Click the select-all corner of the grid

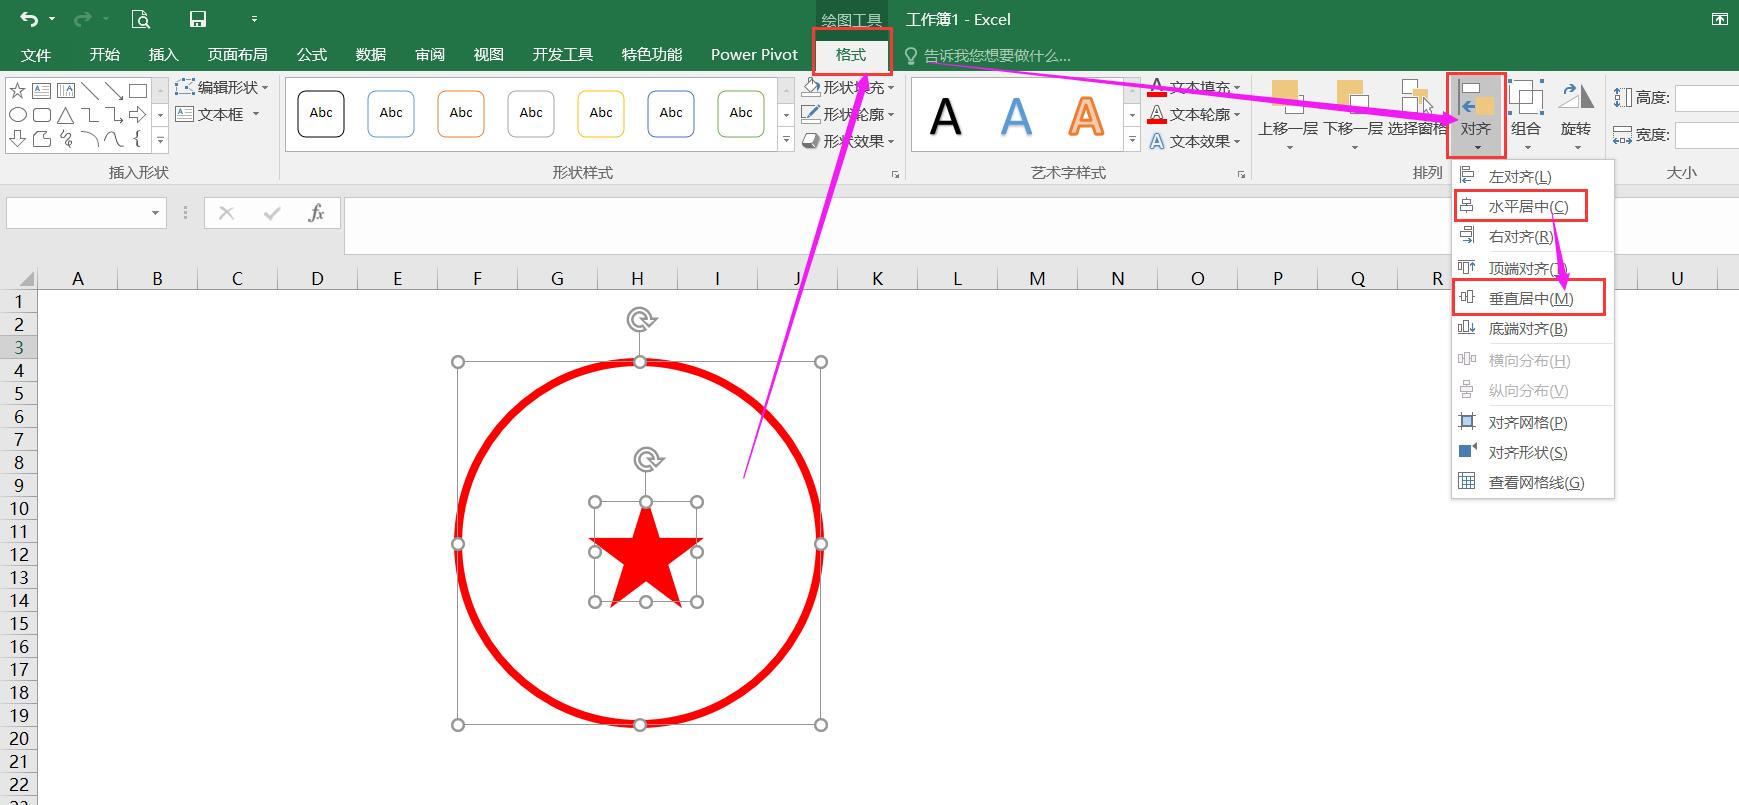(19, 279)
